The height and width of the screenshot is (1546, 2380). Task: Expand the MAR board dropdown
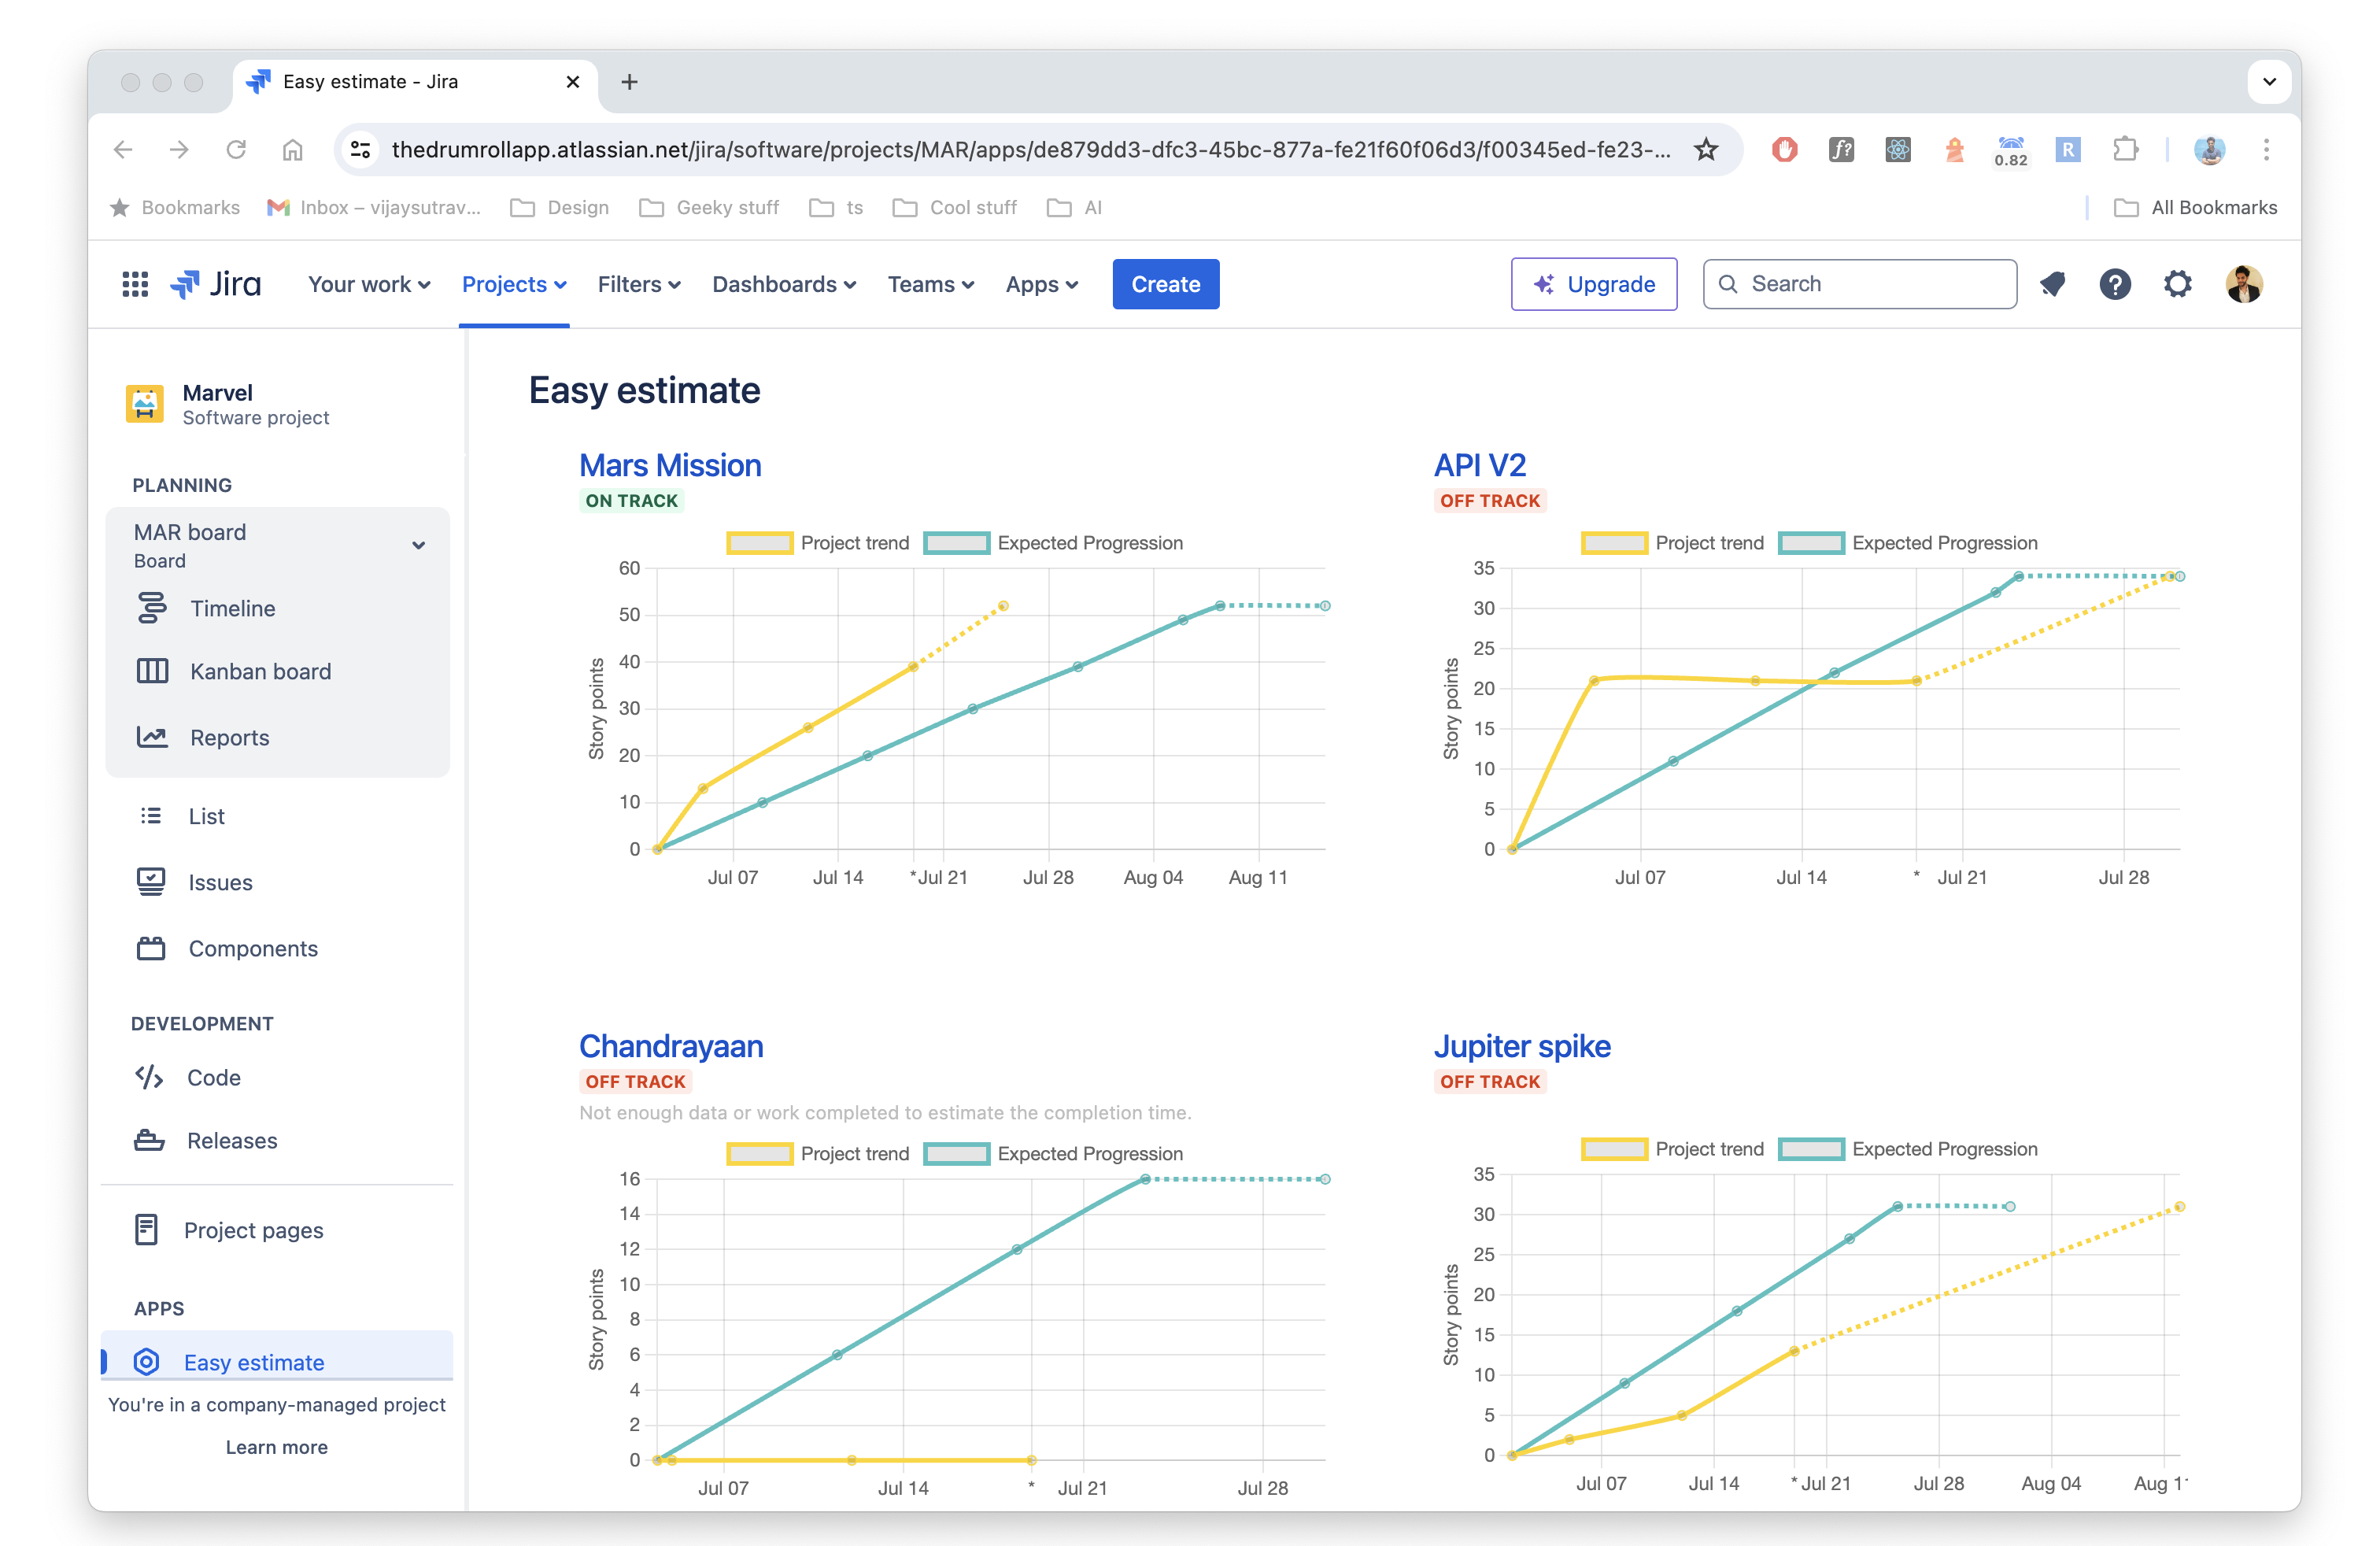click(419, 545)
